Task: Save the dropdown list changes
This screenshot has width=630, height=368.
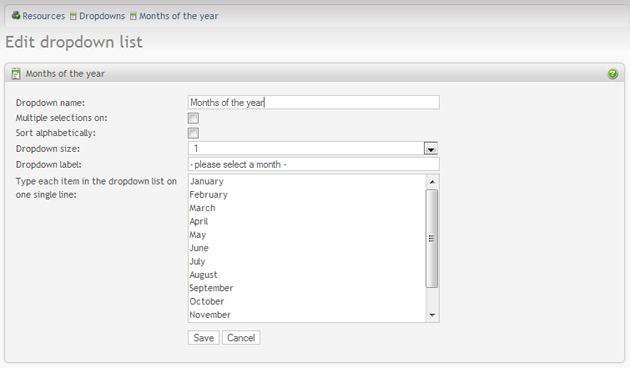Action: [204, 337]
